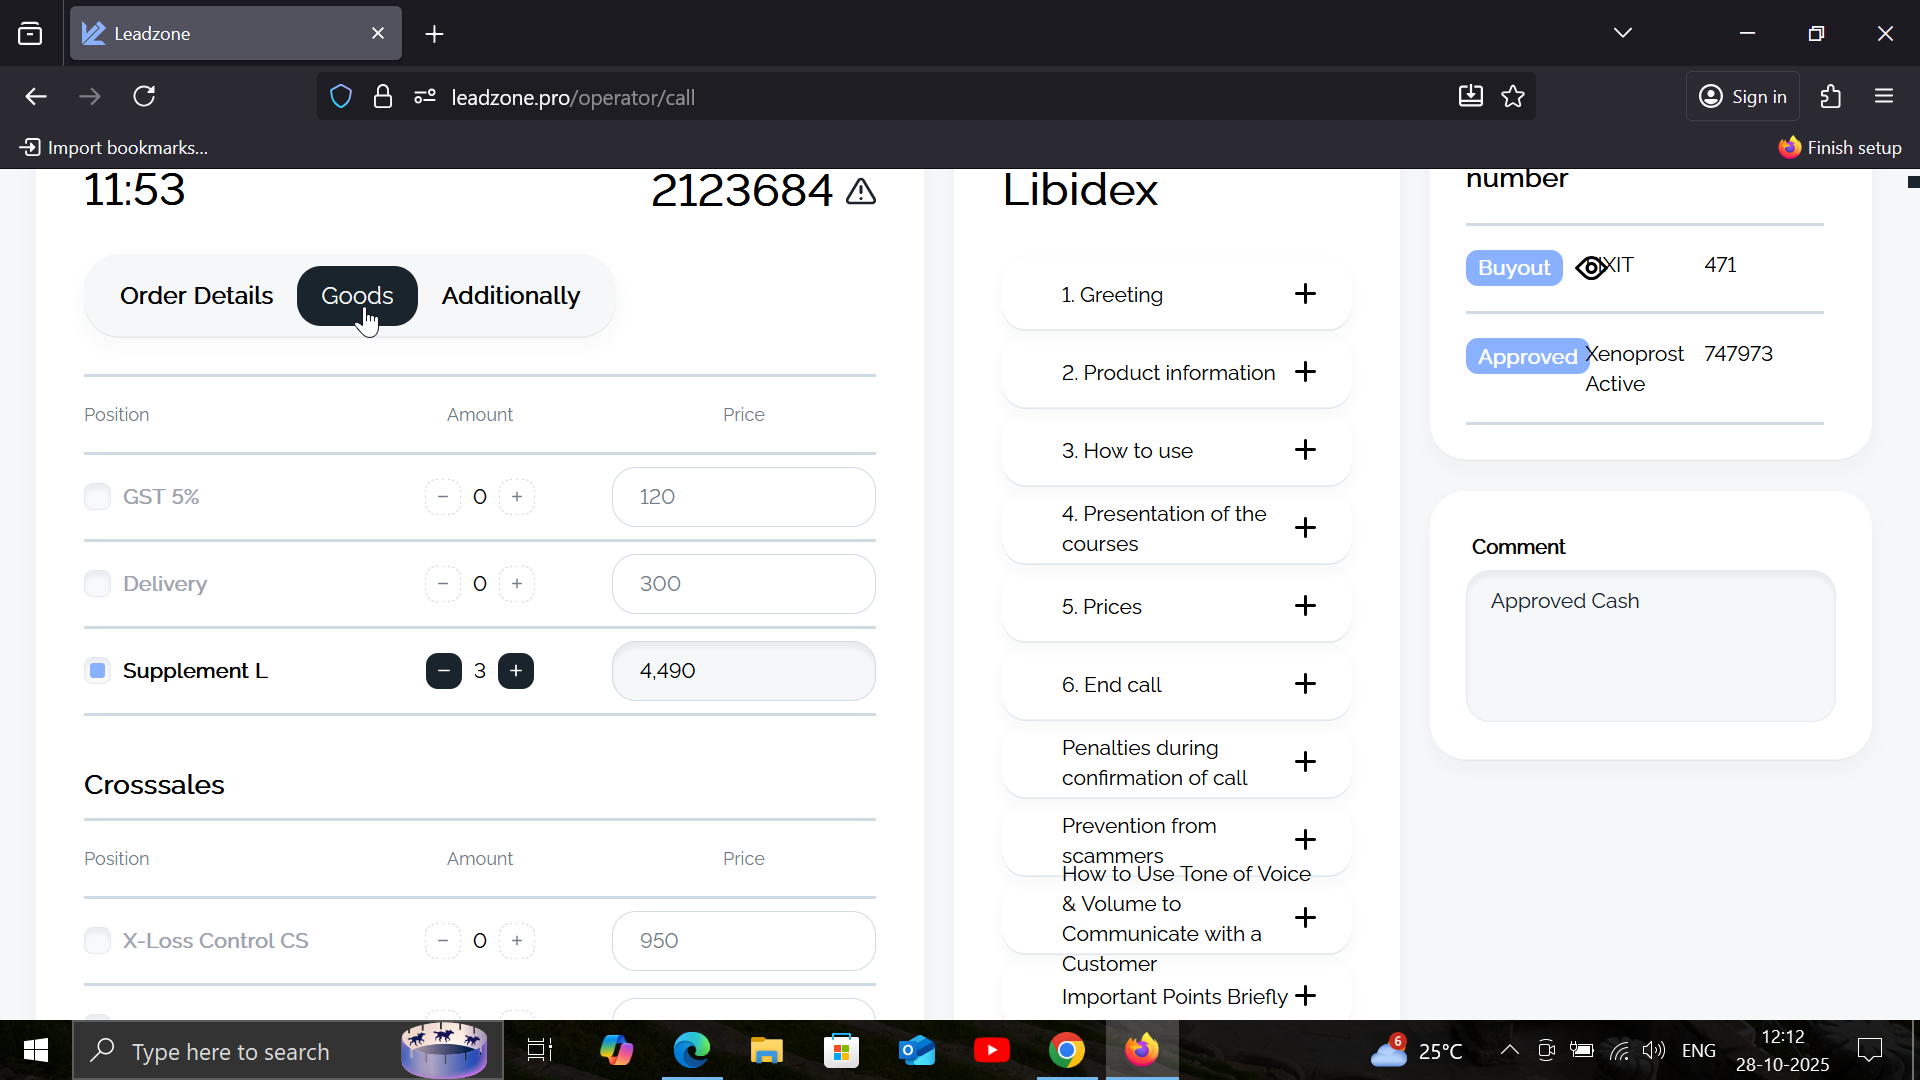Viewport: 1920px width, 1080px height.
Task: Open the Additionally tab
Action: pos(510,296)
